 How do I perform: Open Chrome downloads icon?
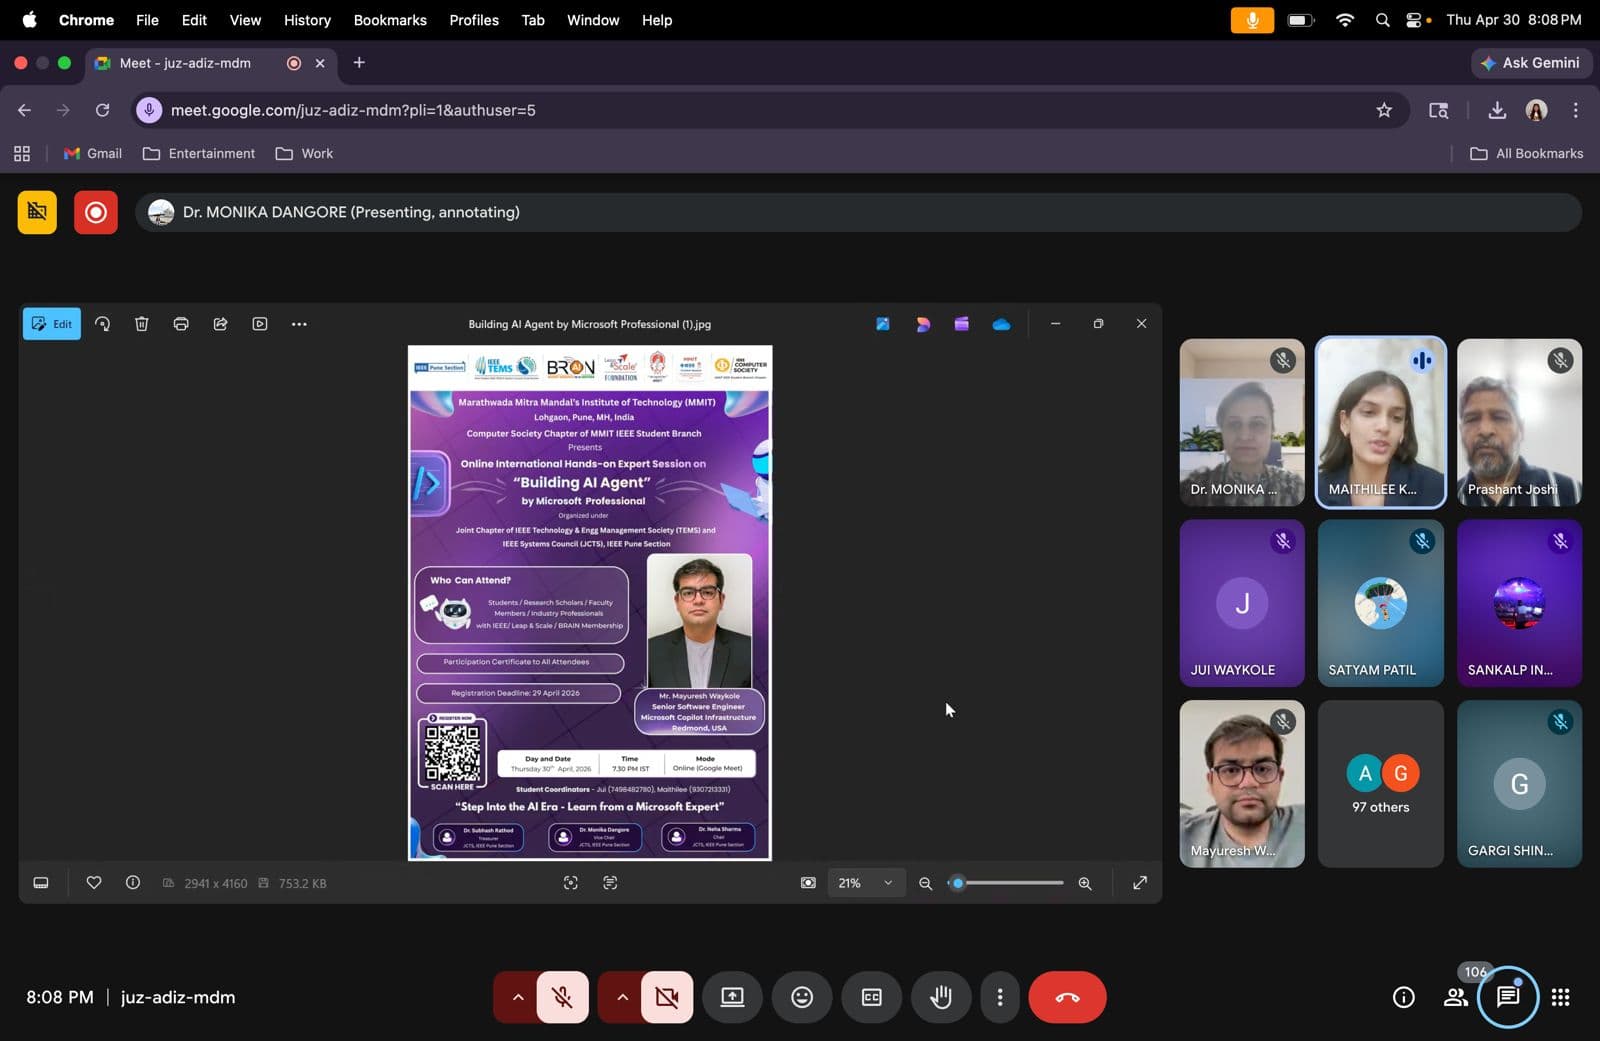coord(1496,110)
